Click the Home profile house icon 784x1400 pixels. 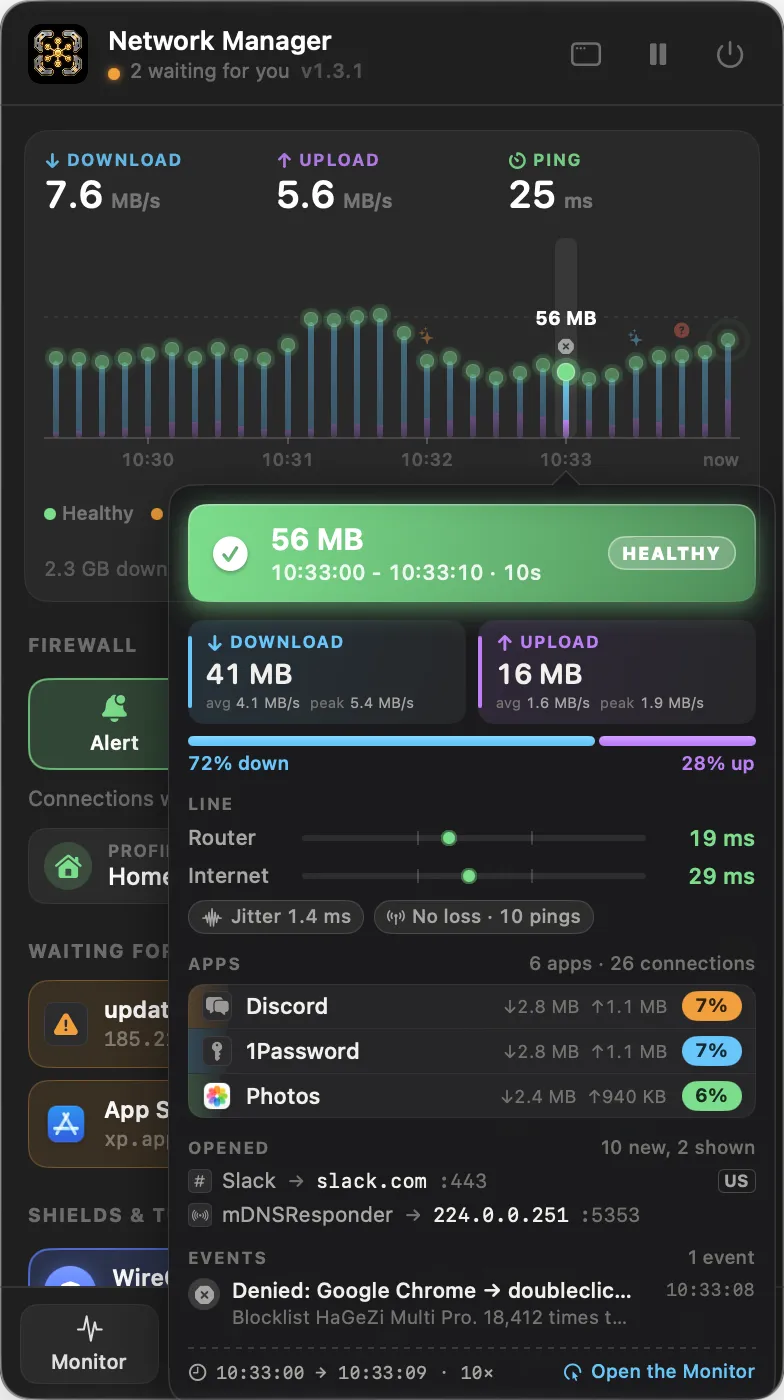(x=68, y=866)
